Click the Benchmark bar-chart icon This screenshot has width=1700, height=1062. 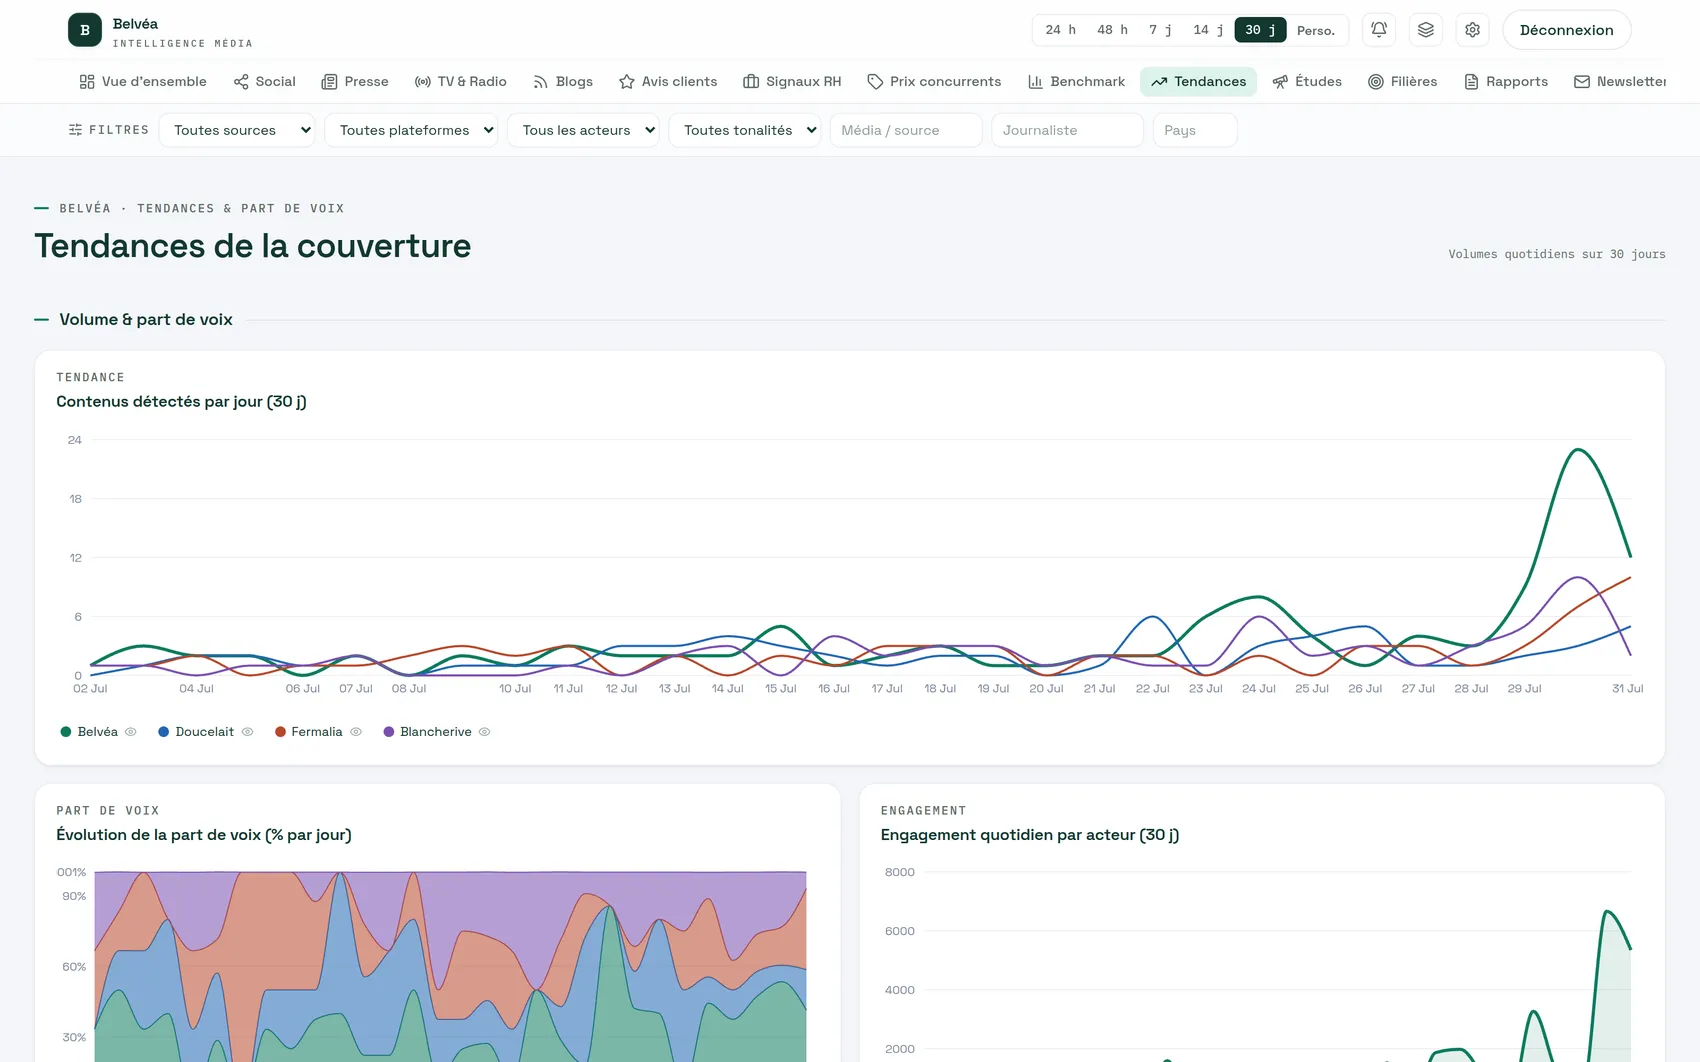pos(1035,82)
